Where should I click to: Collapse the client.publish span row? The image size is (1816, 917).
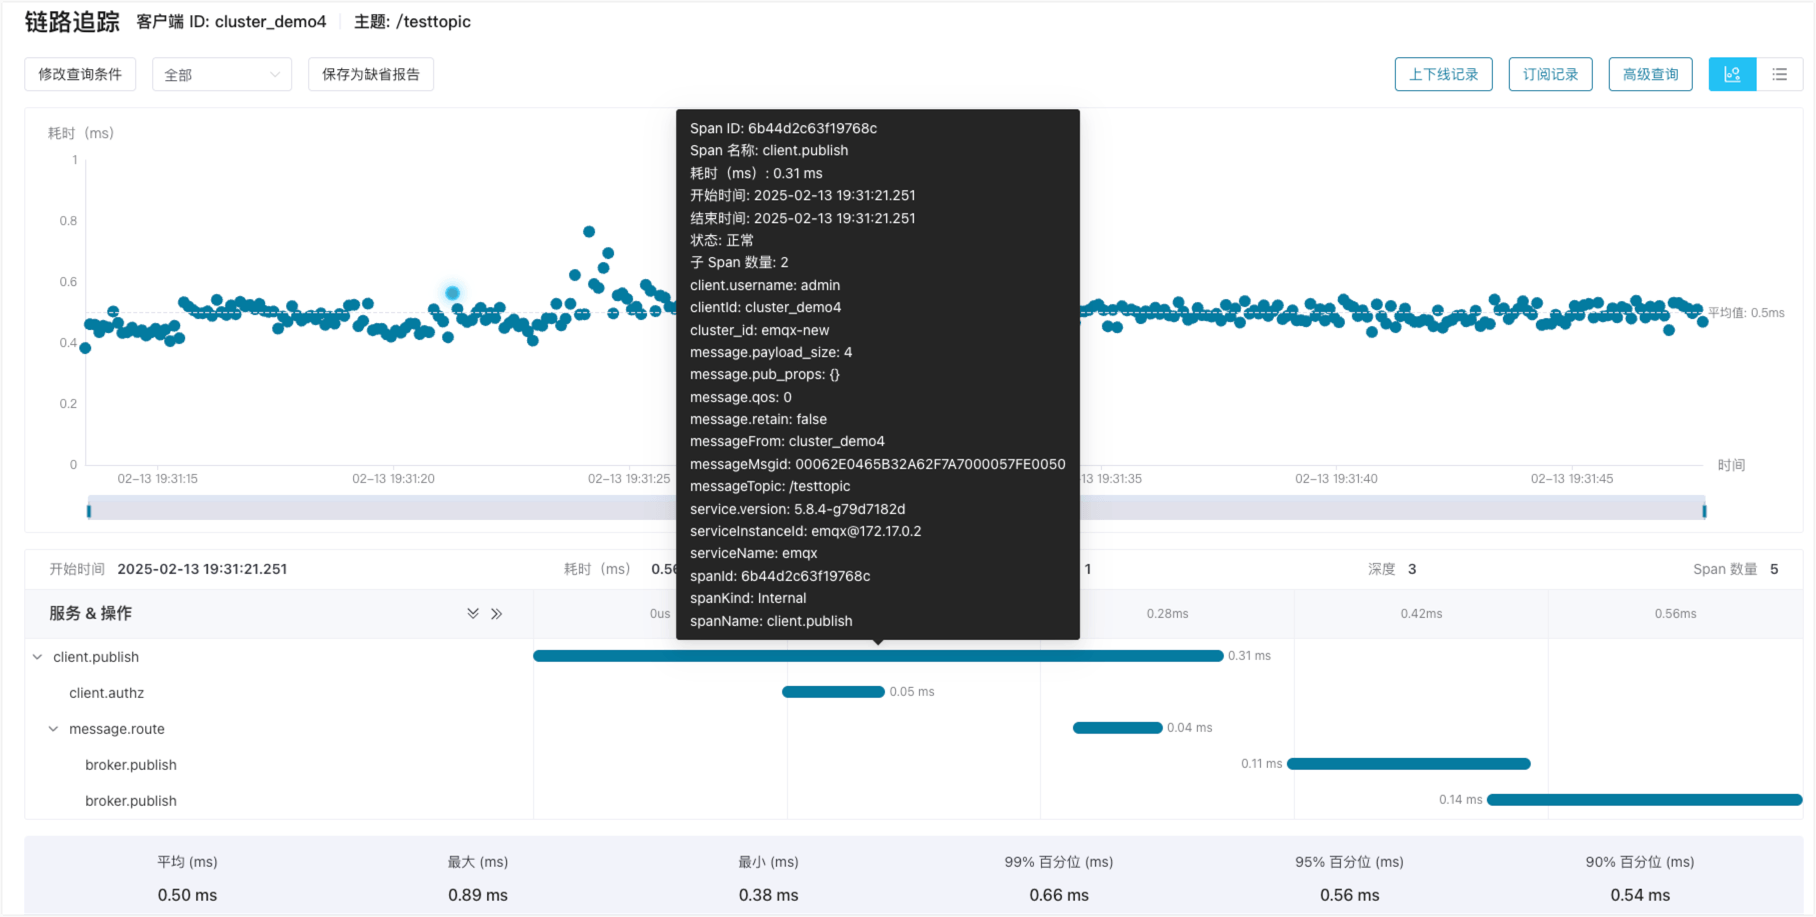tap(38, 657)
